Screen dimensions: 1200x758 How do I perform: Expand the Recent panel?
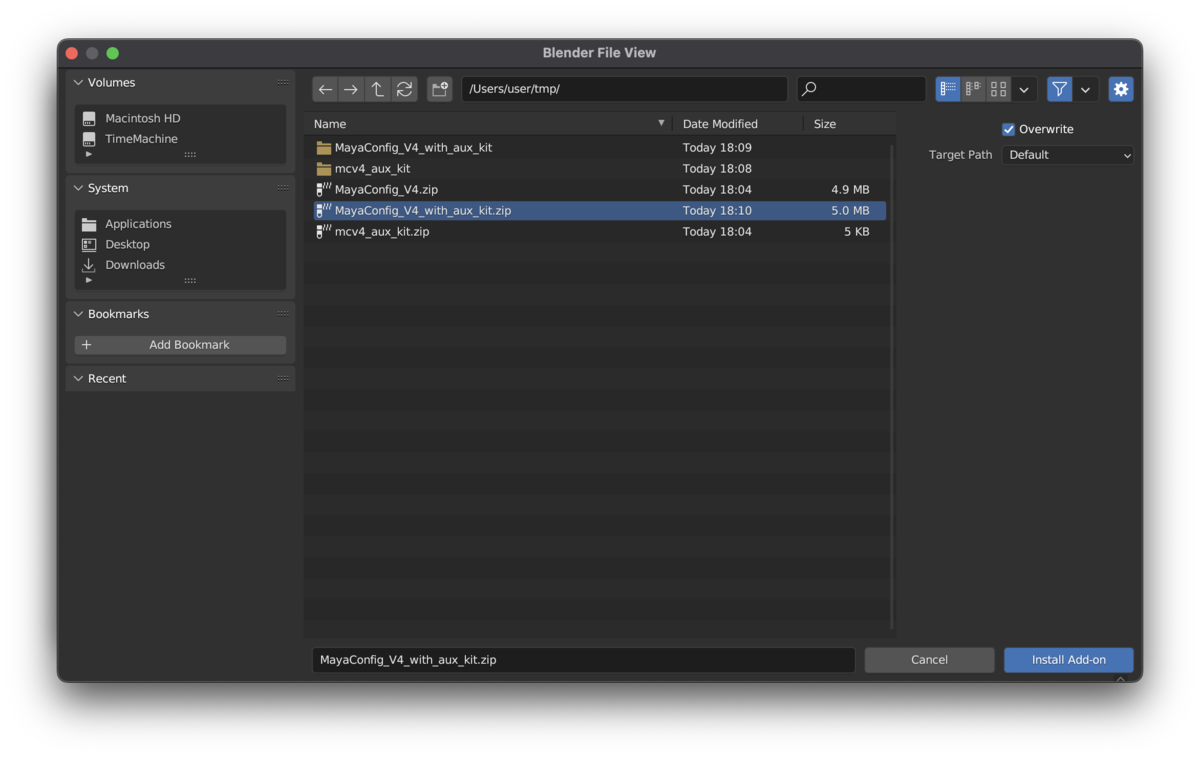[79, 379]
